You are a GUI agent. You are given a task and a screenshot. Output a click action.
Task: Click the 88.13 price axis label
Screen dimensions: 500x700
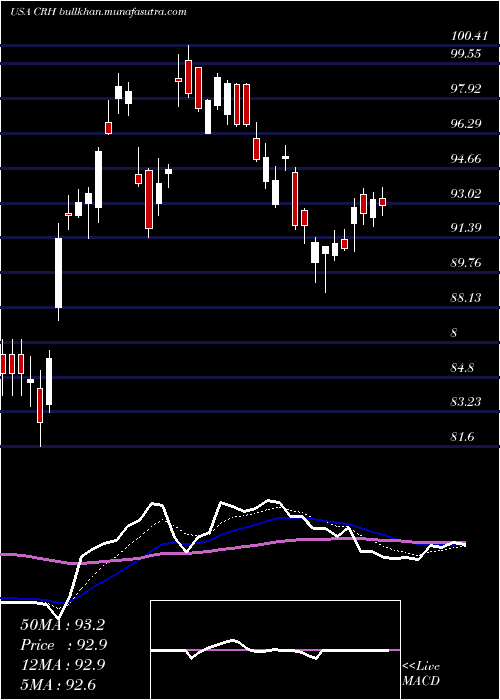[467, 297]
